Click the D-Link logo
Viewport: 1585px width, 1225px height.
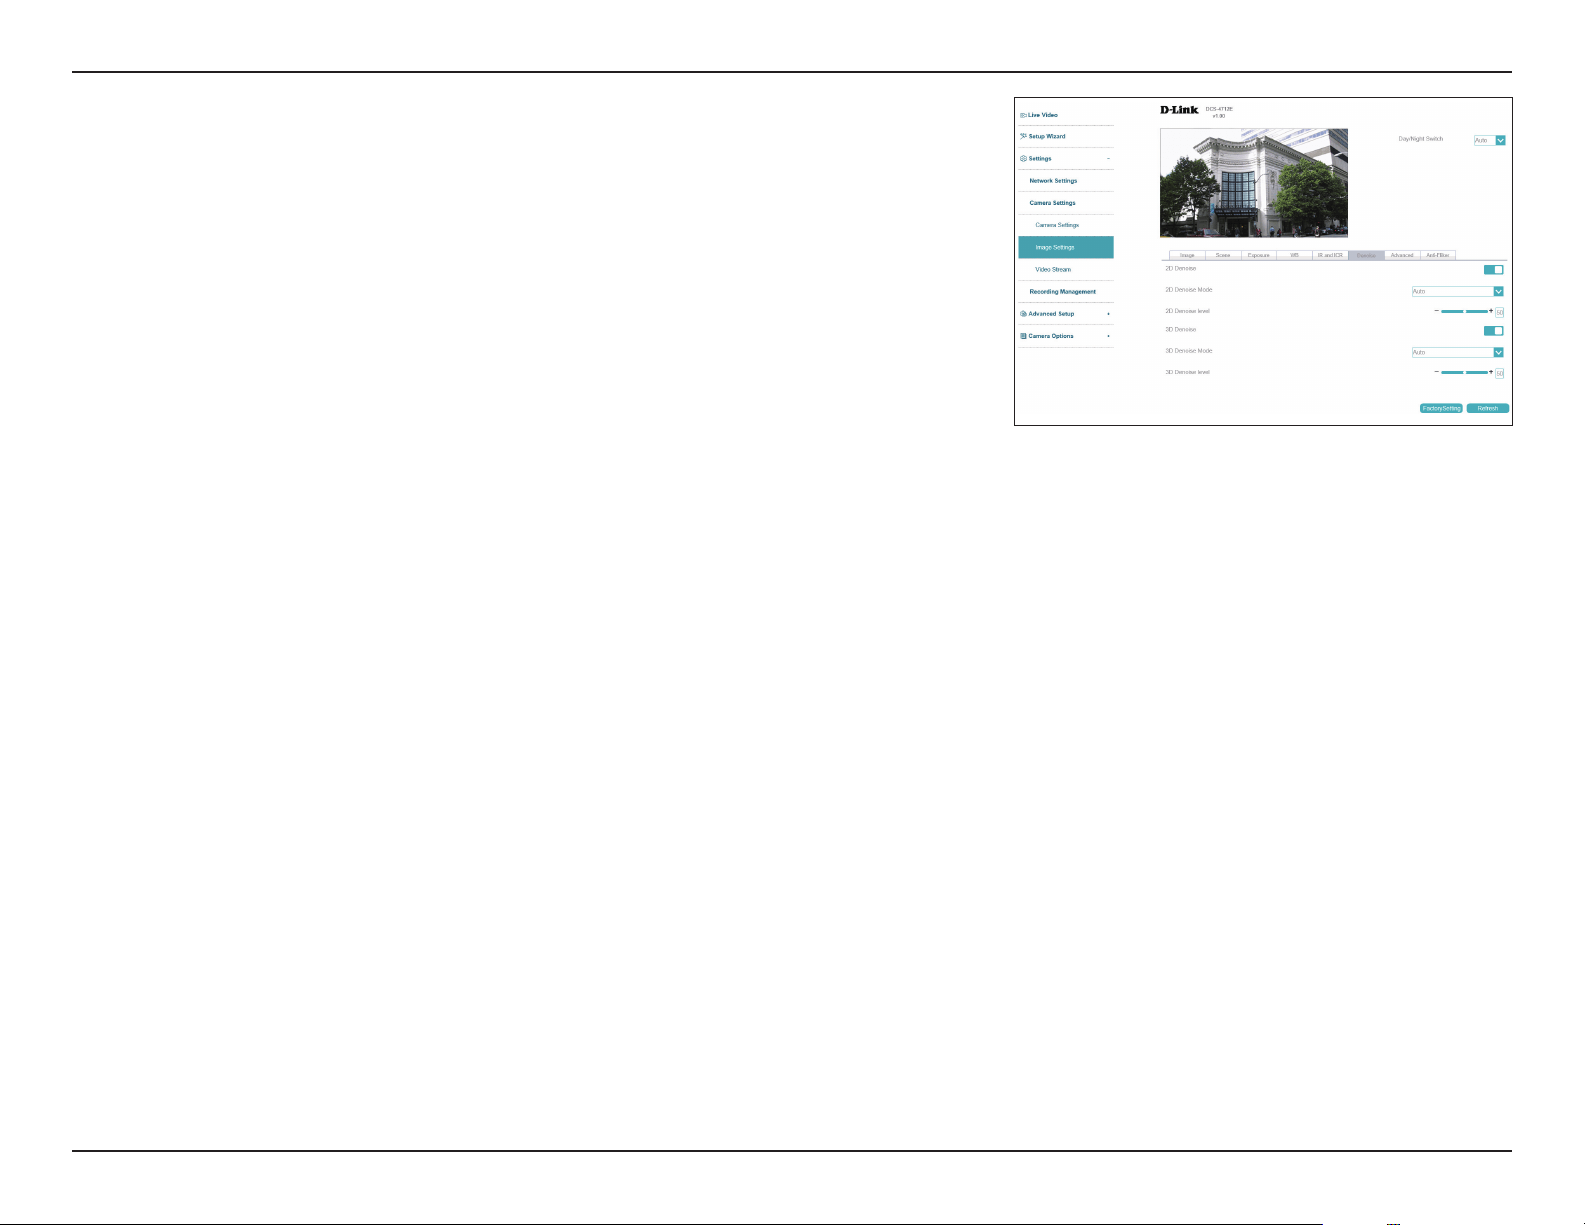(1179, 110)
